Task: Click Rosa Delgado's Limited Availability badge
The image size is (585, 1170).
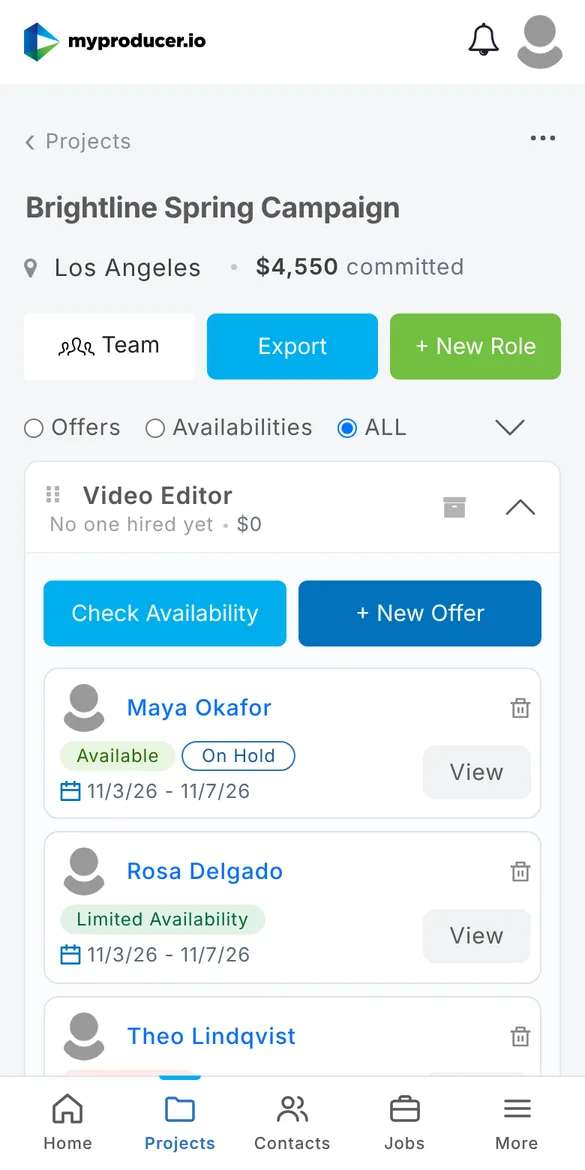Action: click(163, 919)
